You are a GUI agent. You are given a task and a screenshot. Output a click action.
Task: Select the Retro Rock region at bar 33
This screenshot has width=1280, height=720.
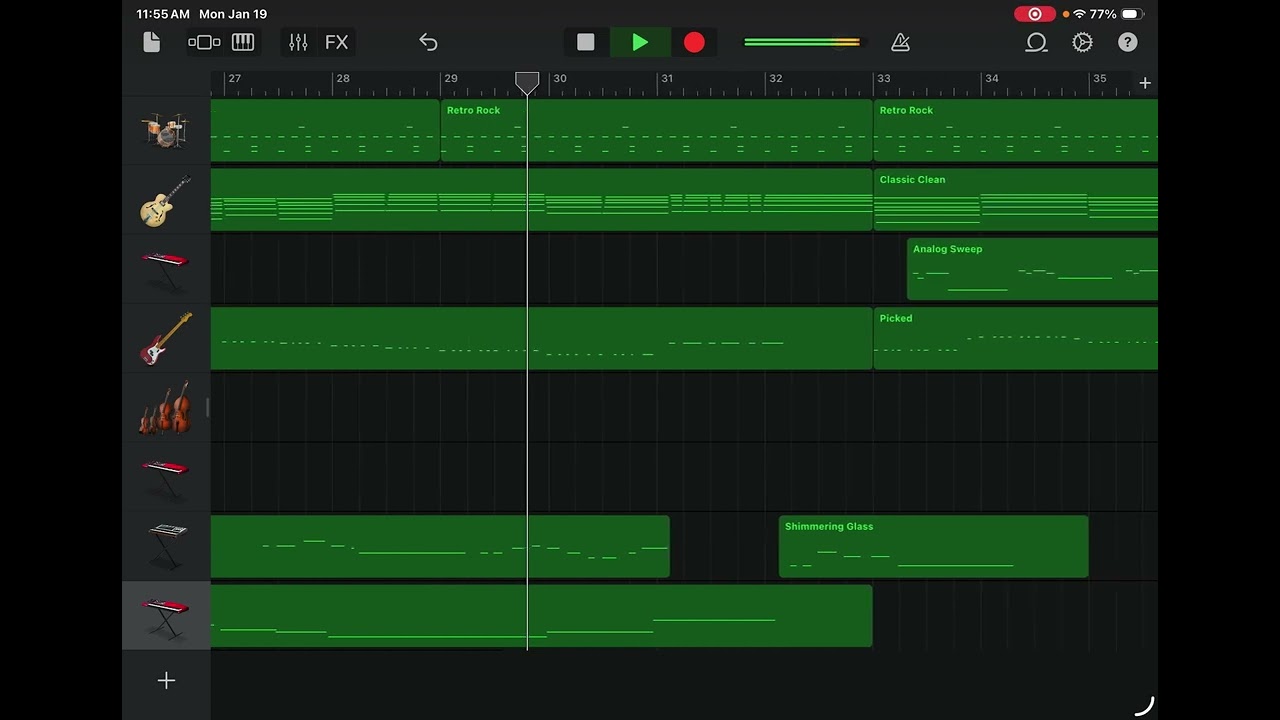tap(1016, 130)
